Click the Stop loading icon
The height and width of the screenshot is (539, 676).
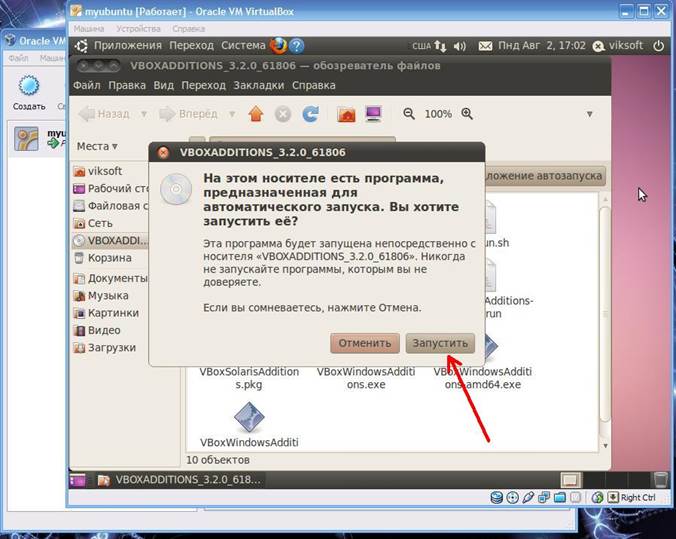[x=283, y=114]
